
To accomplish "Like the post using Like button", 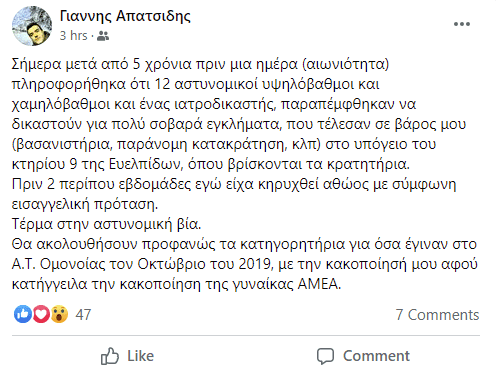I will (128, 356).
